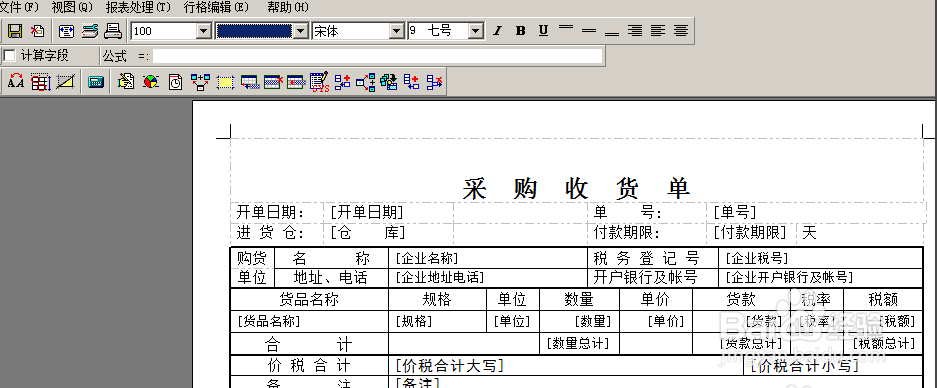Click the hand editing document icon
Image resolution: width=937 pixels, height=388 pixels.
[x=125, y=82]
